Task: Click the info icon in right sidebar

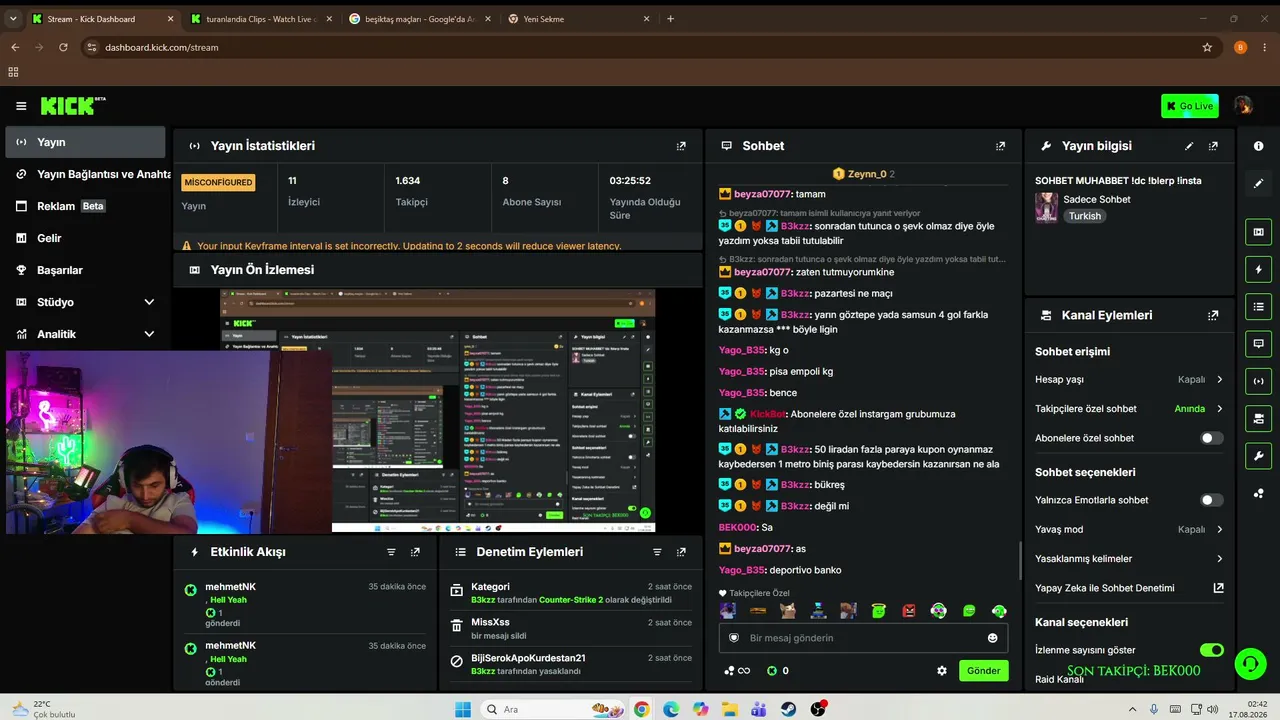Action: [x=1258, y=146]
